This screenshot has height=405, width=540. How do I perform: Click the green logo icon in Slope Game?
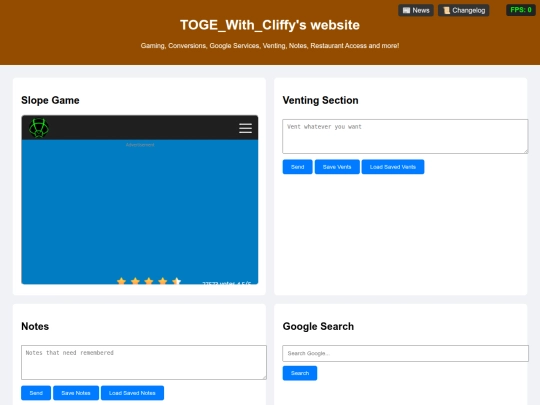pyautogui.click(x=39, y=128)
